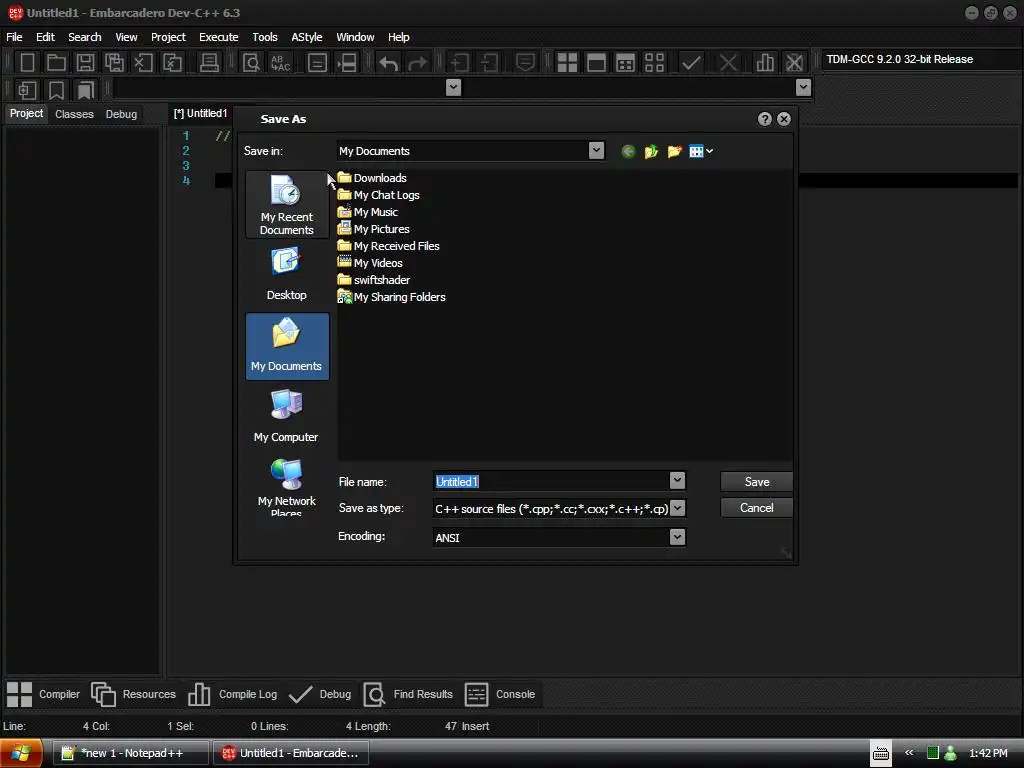Click the Save All toolbar icon

point(114,63)
